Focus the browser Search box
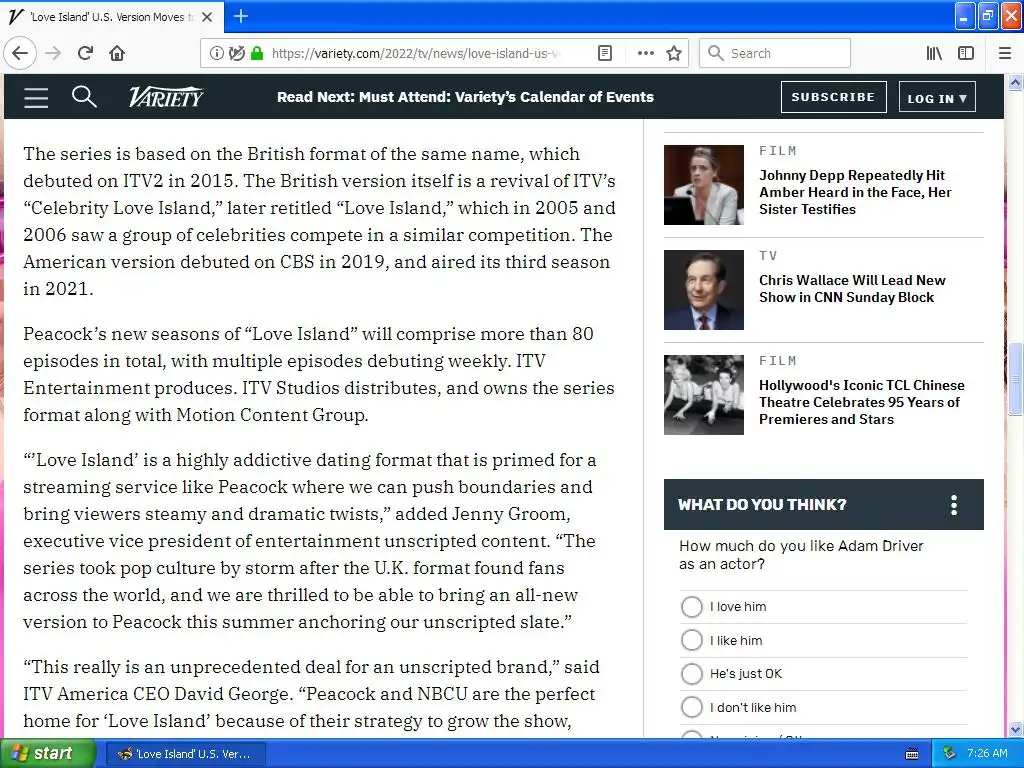 [x=775, y=54]
